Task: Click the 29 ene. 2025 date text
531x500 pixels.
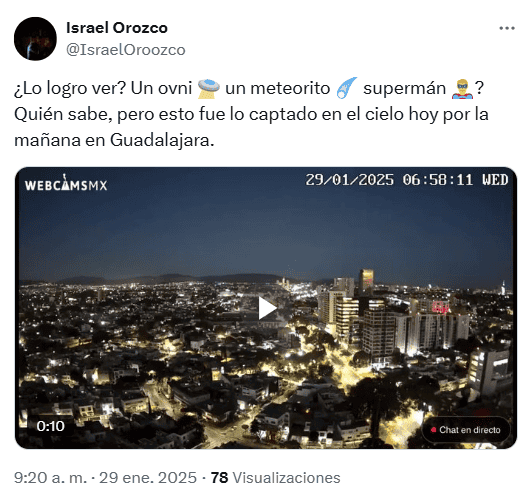Action: tap(148, 478)
